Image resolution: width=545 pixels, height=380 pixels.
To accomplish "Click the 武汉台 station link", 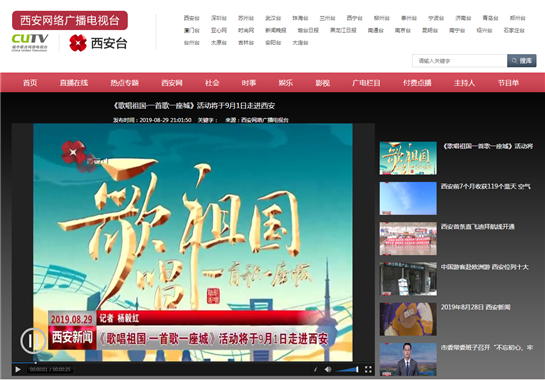I will [x=273, y=18].
